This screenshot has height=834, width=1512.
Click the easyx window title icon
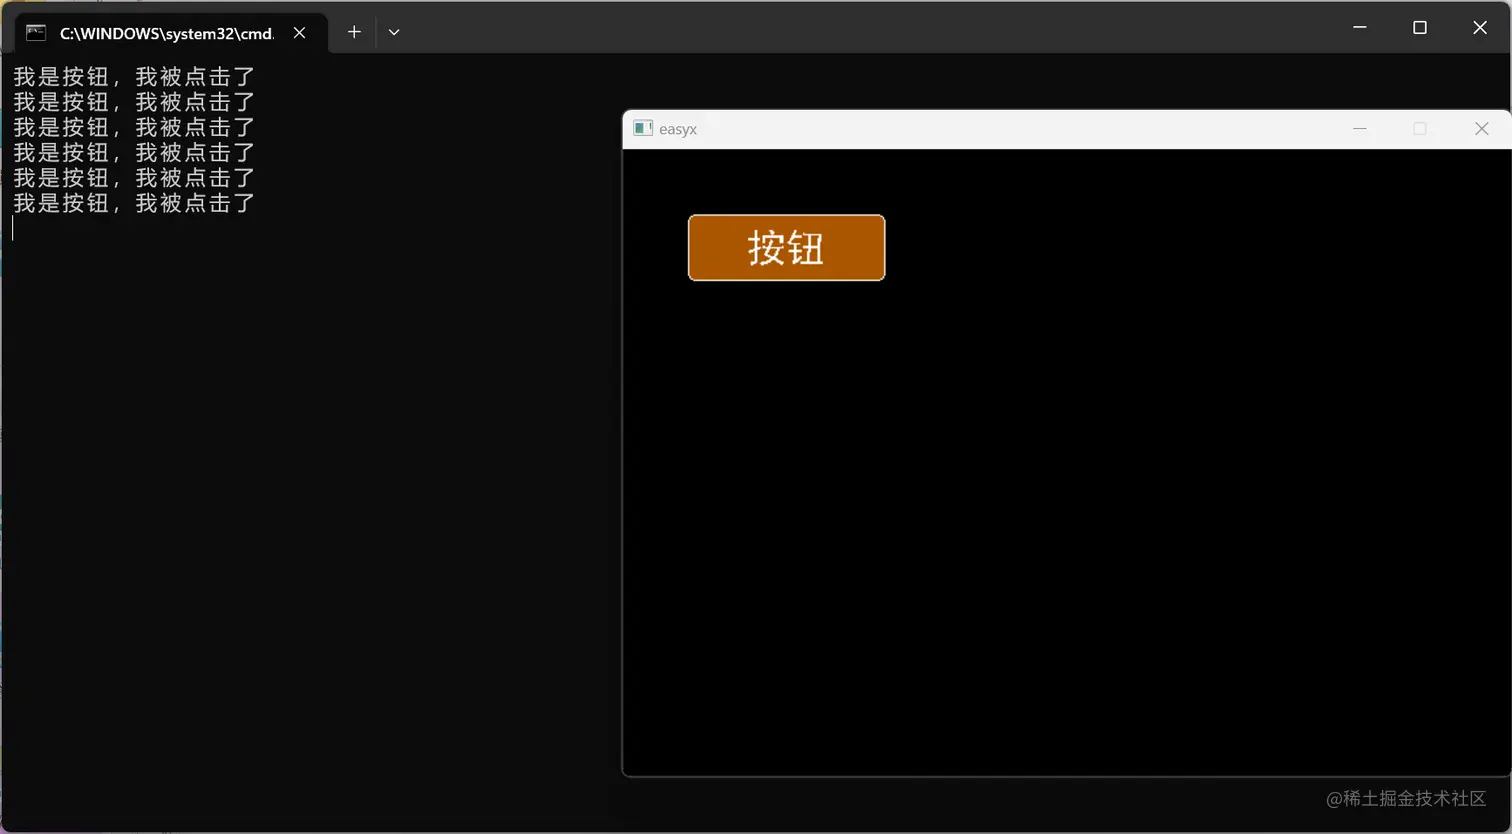tap(643, 128)
